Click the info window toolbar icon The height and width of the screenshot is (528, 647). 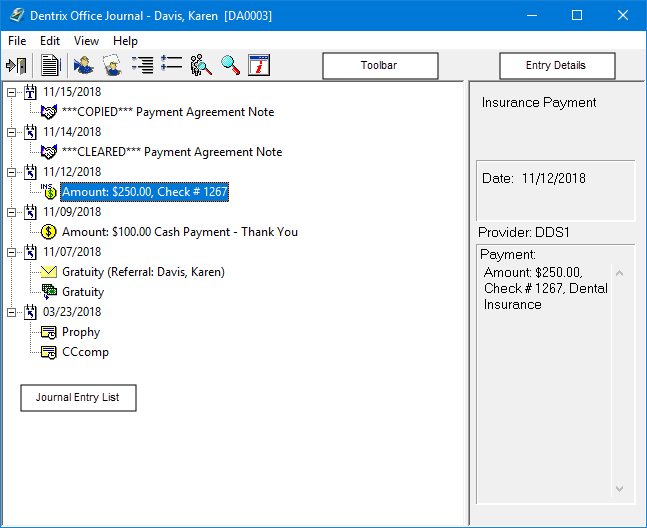pos(259,65)
